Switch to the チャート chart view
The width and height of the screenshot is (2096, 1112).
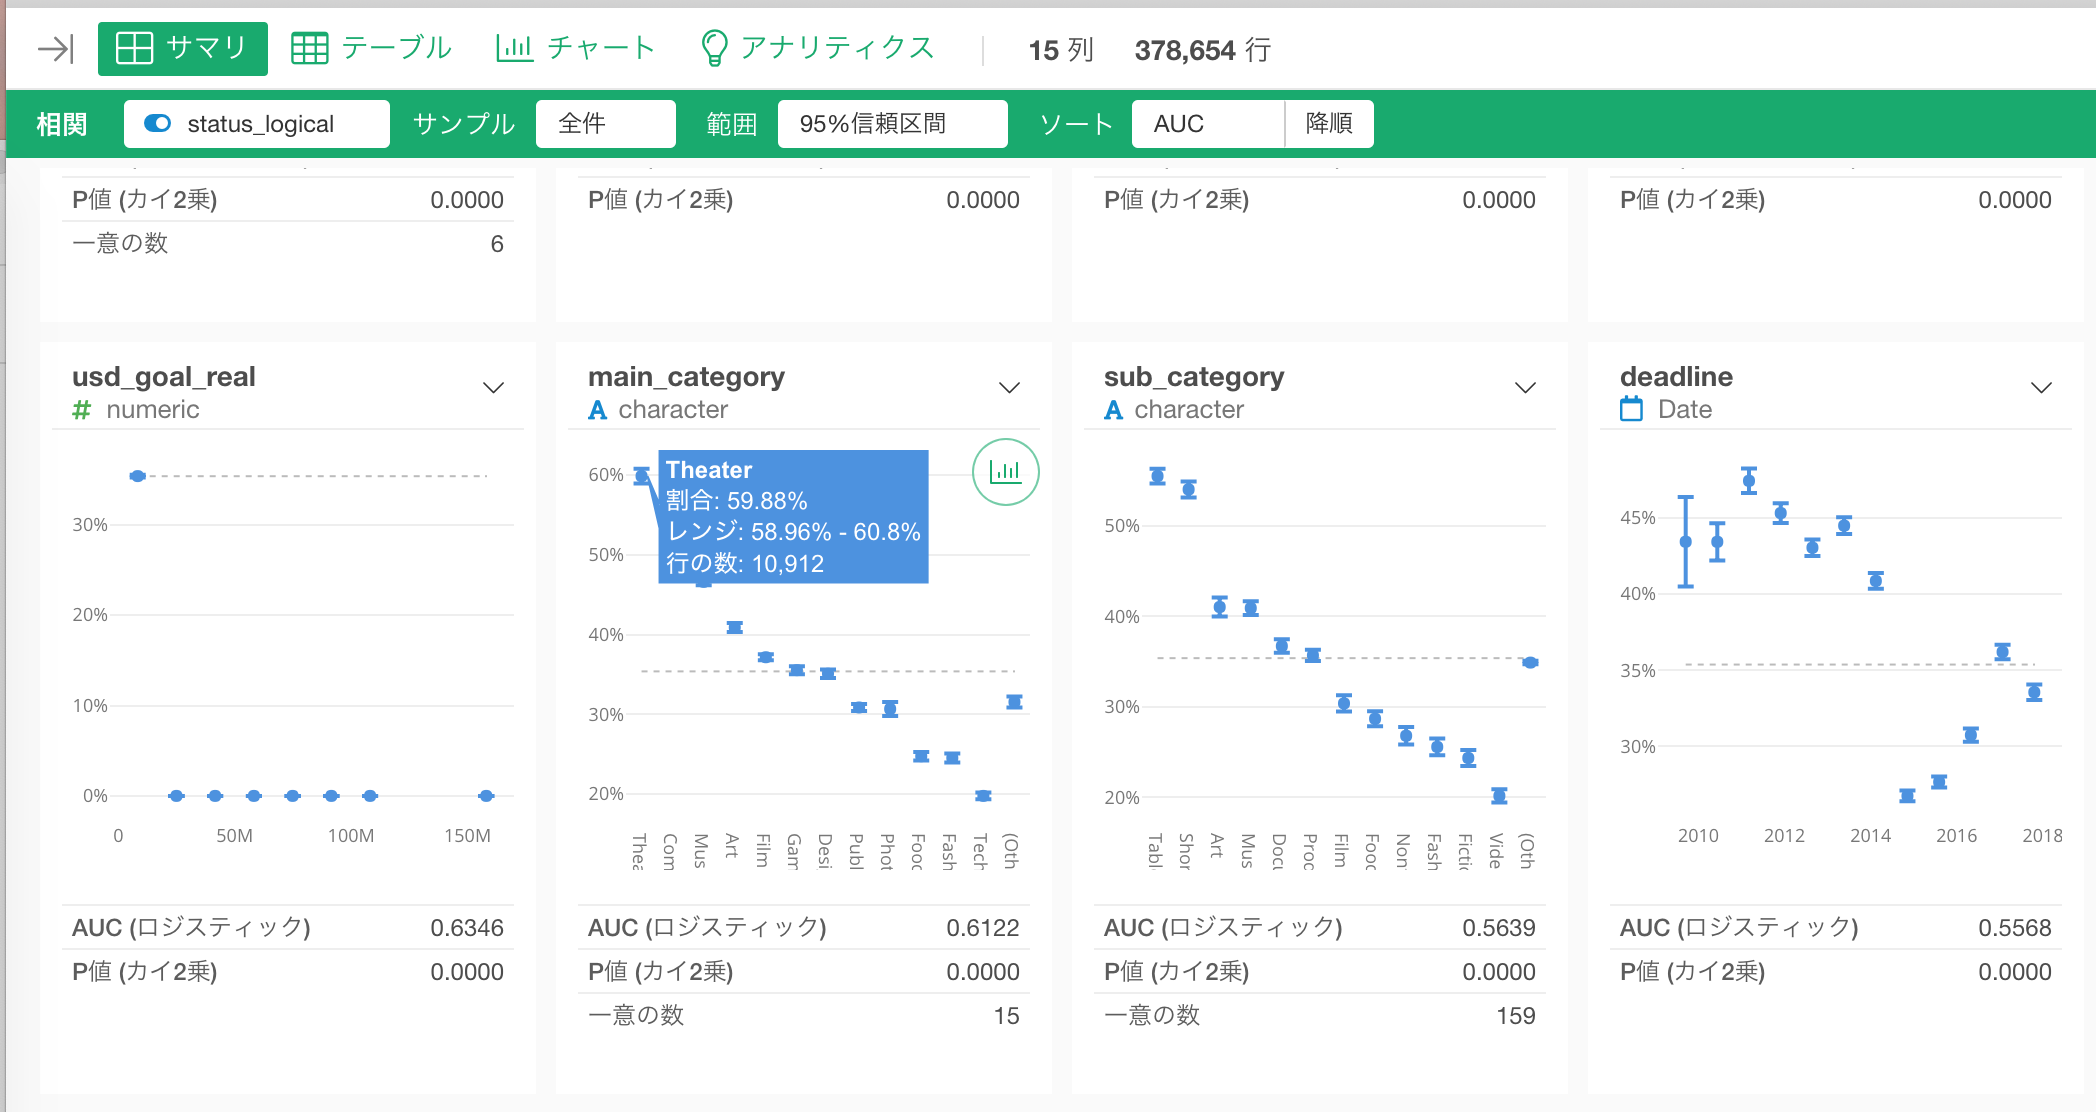(576, 48)
